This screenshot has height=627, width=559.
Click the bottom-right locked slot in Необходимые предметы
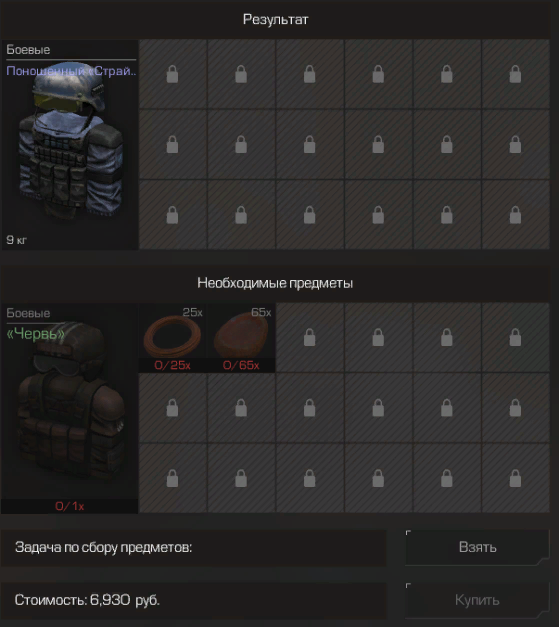point(515,478)
